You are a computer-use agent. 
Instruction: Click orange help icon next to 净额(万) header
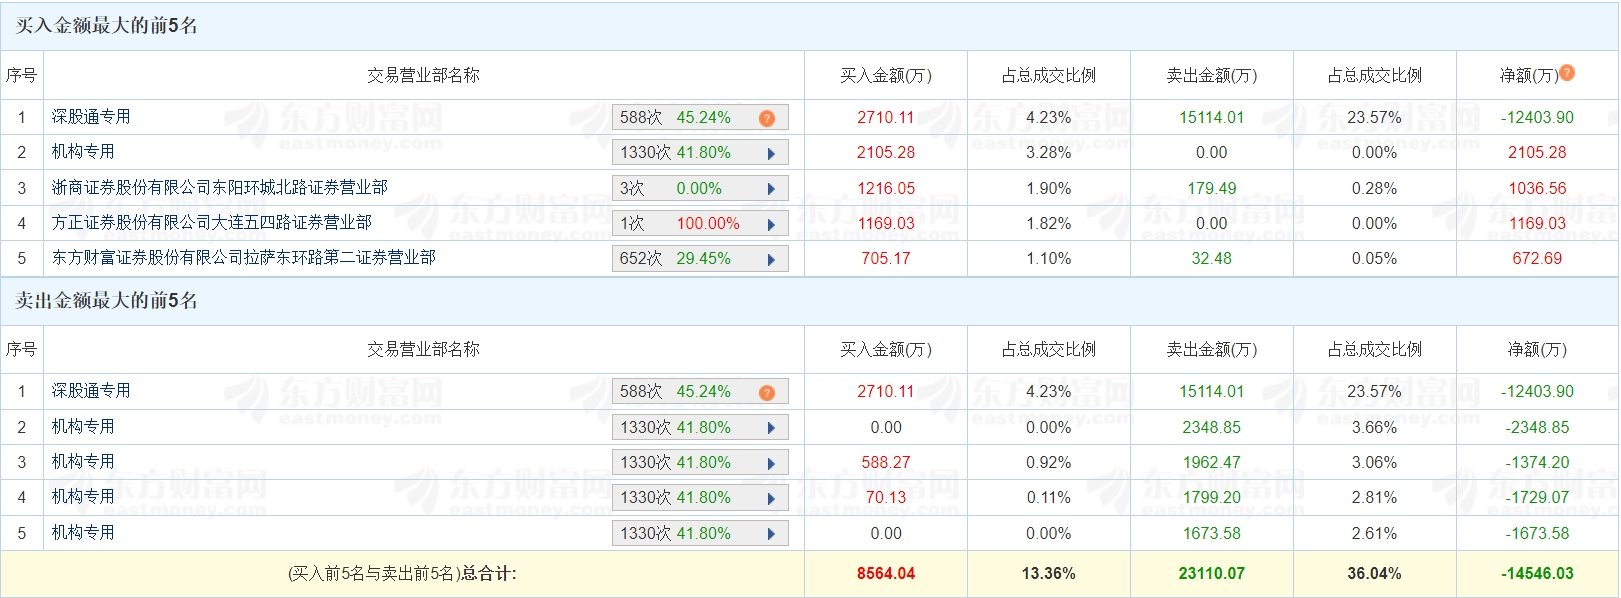1567,72
